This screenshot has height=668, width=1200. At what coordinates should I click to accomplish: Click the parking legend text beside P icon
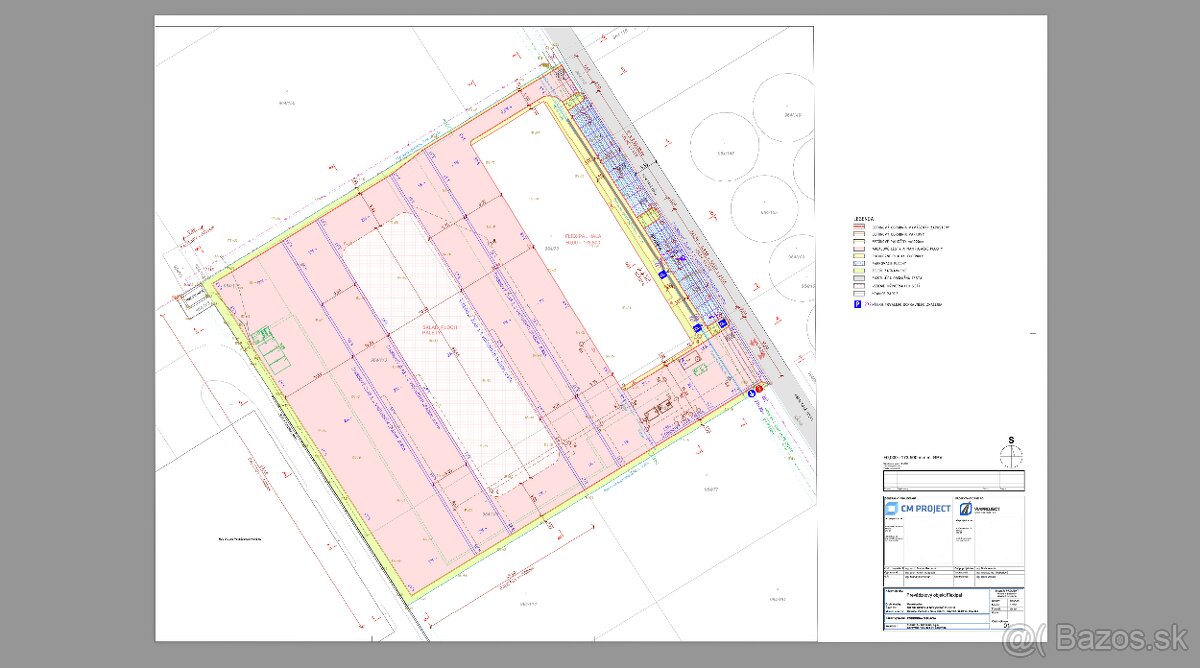pyautogui.click(x=905, y=303)
